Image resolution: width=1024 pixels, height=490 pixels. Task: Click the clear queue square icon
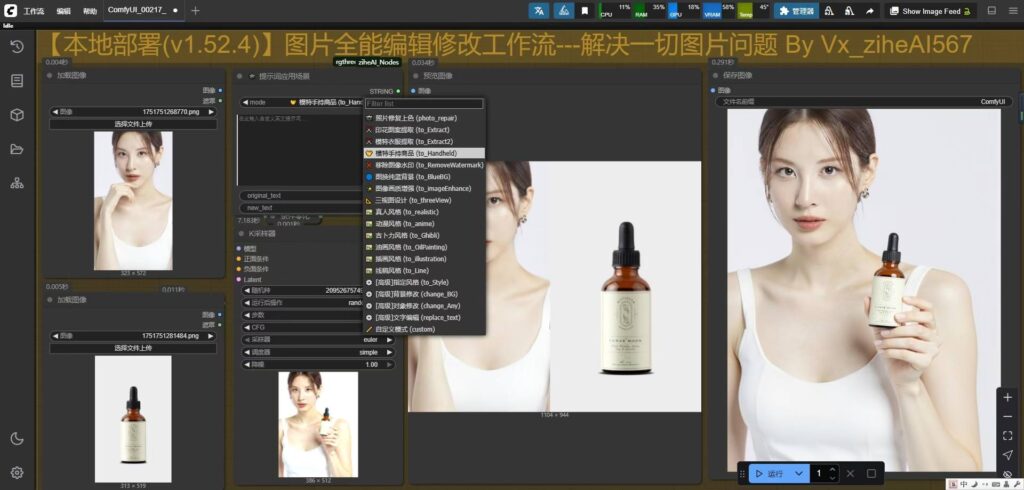pyautogui.click(x=871, y=473)
